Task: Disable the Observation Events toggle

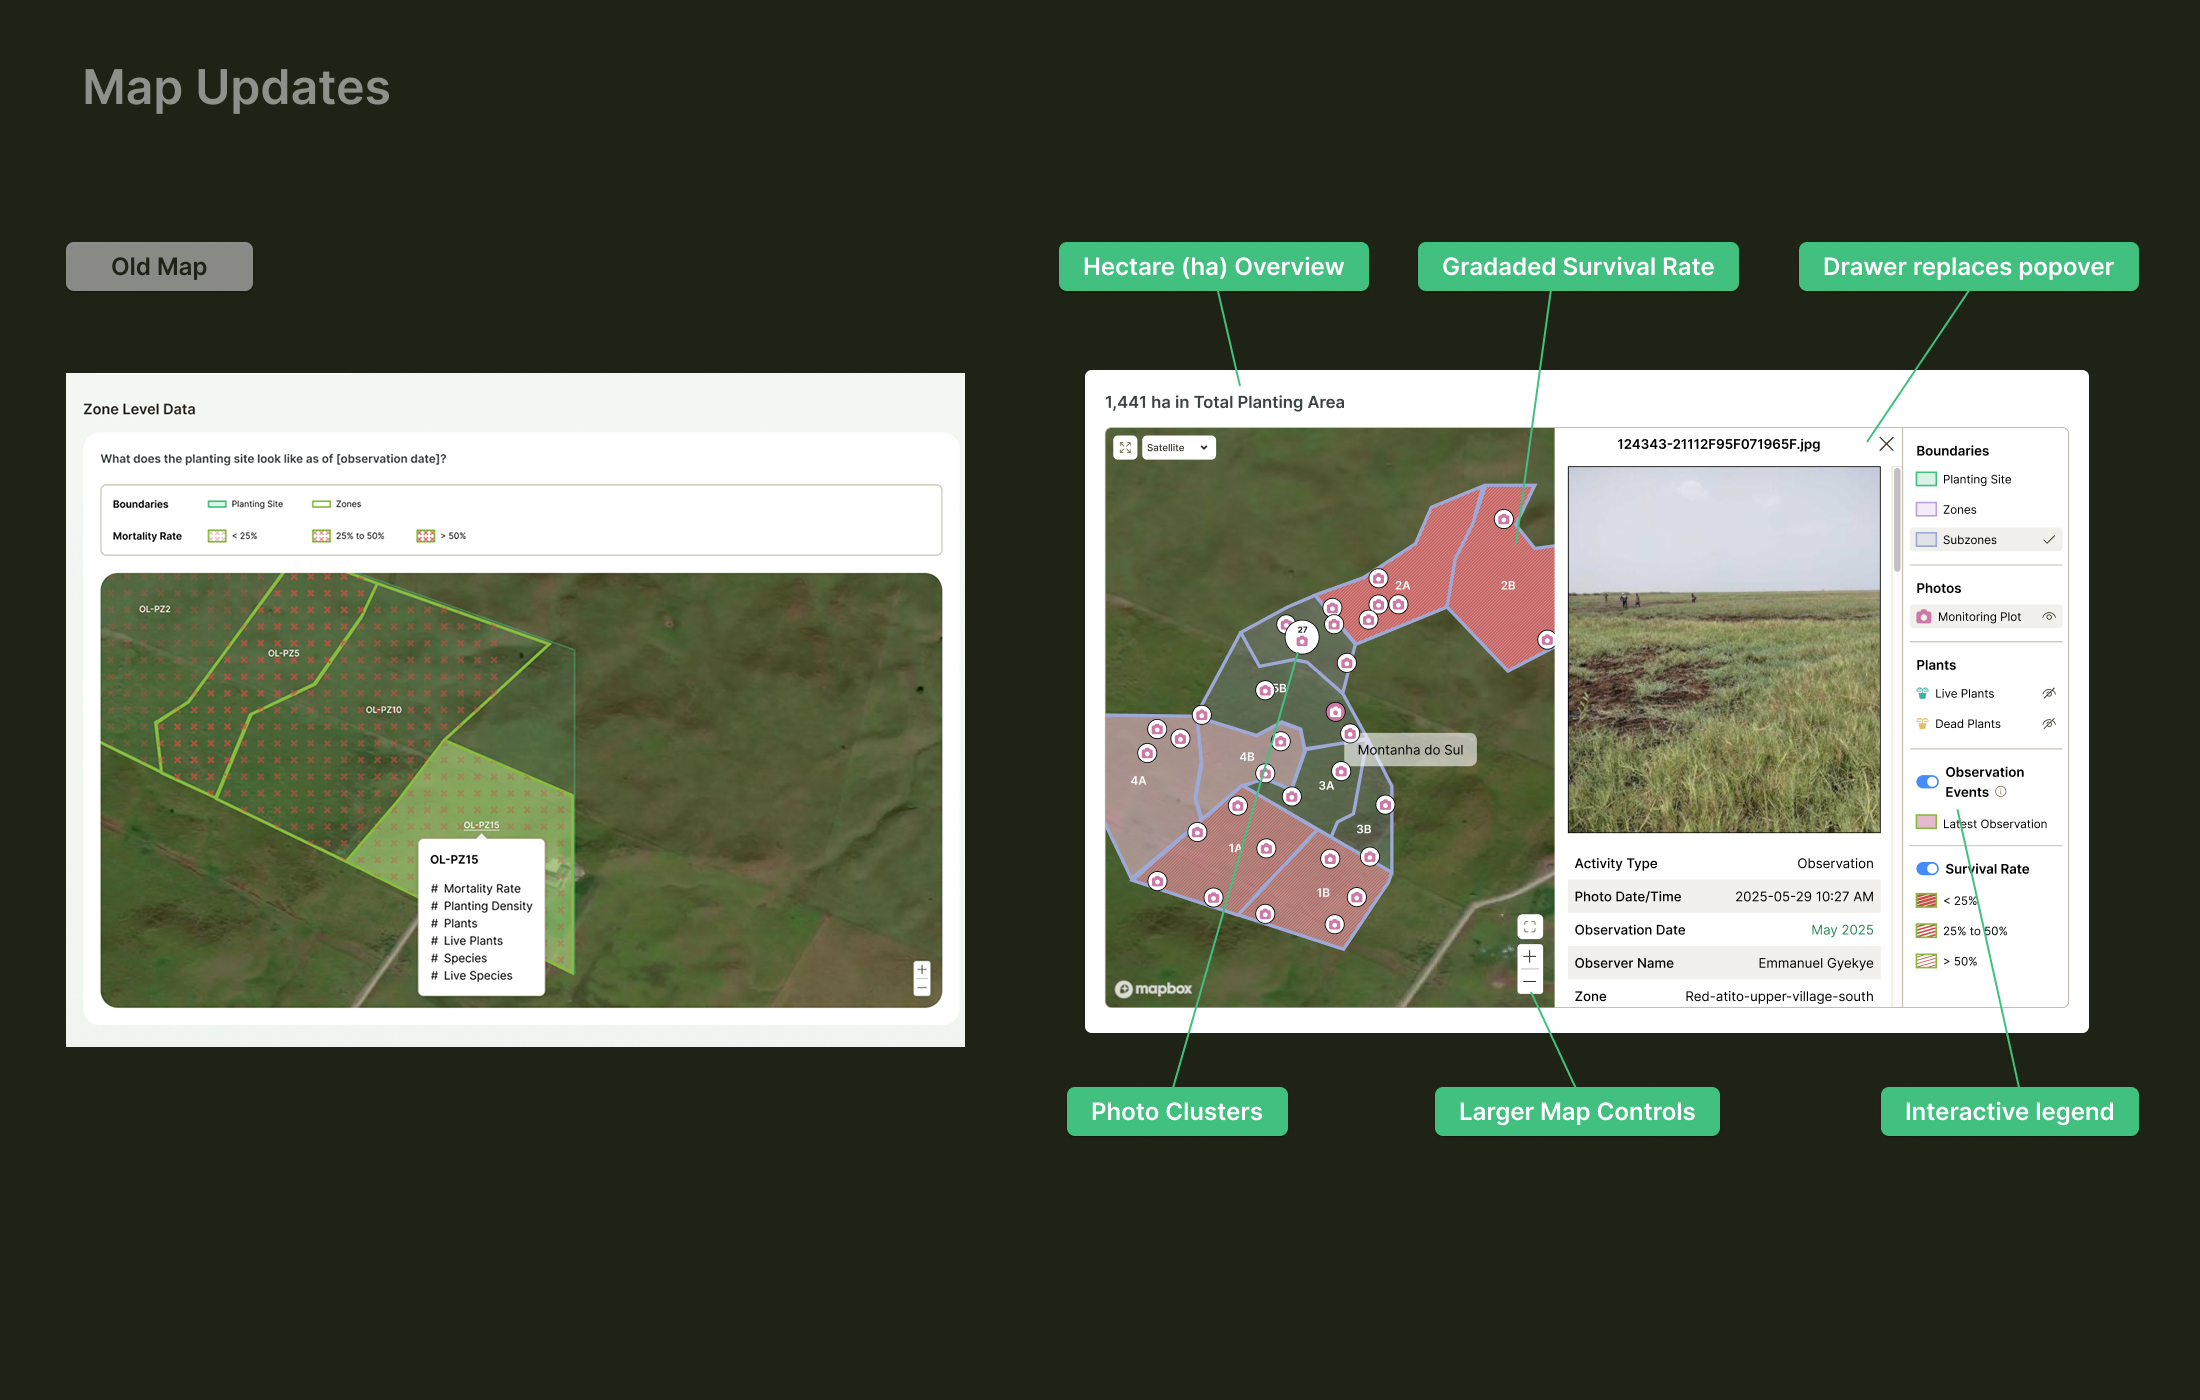Action: coord(1928,782)
